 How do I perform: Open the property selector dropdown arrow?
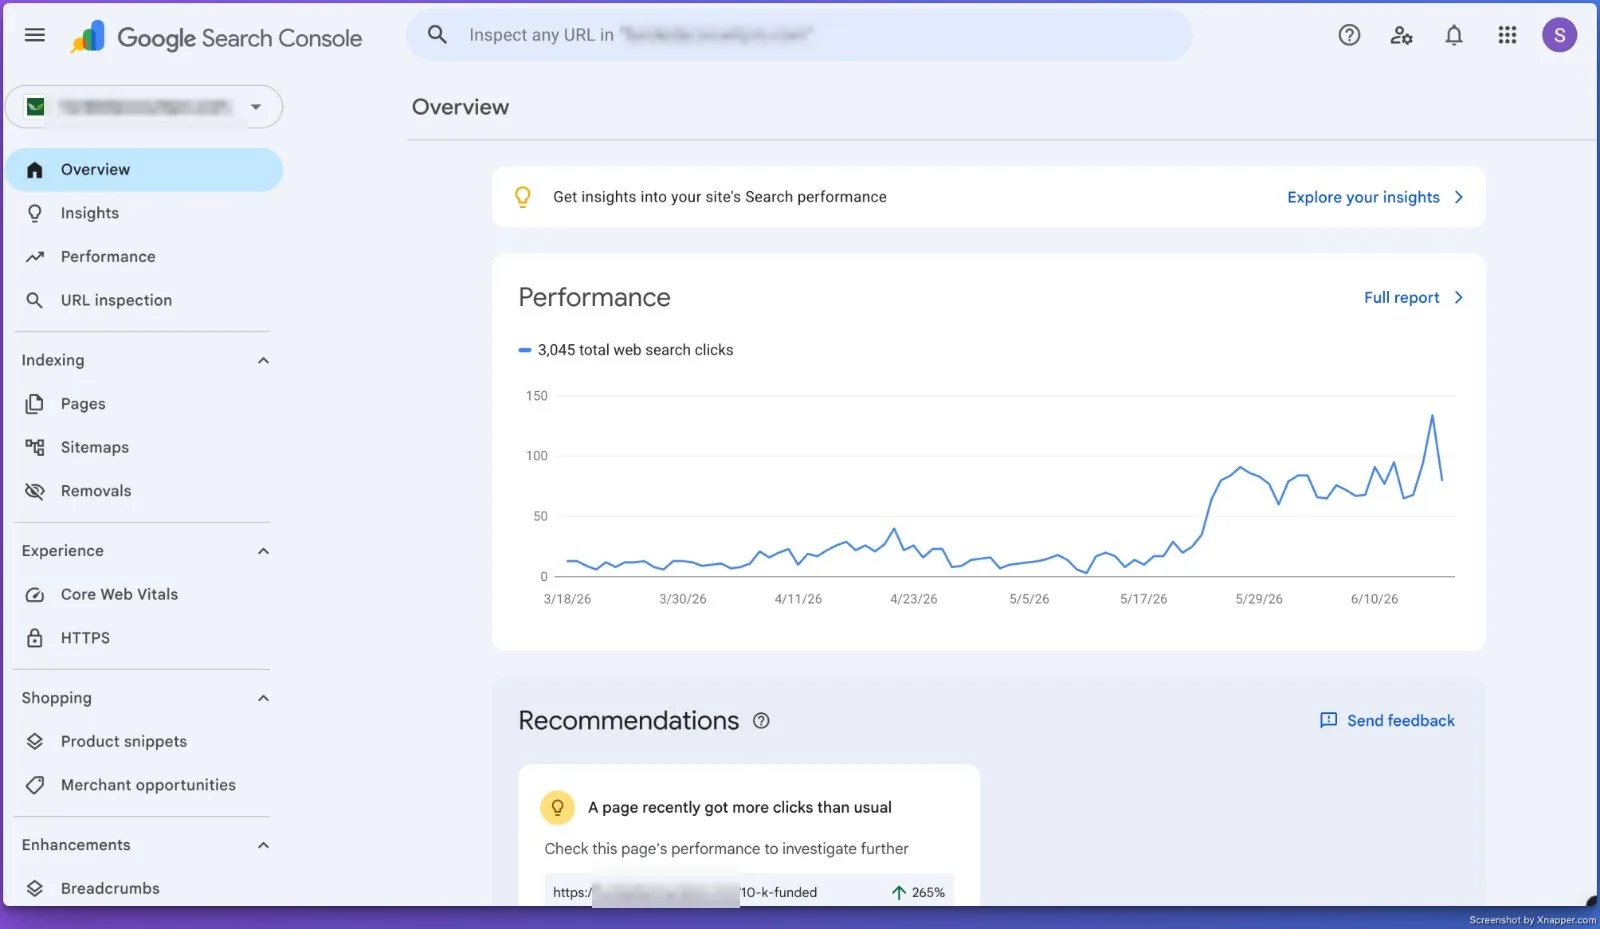[256, 107]
